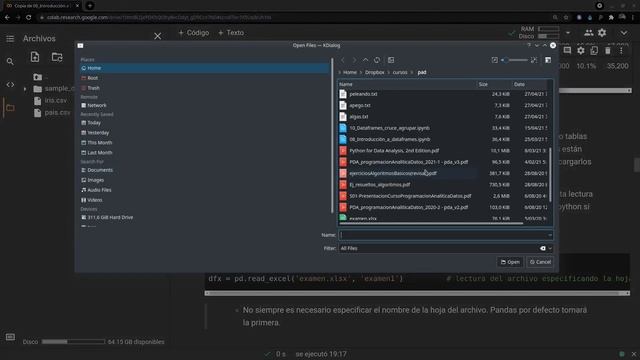
Task: Go back in the file dialog navigation
Action: pyautogui.click(x=343, y=60)
